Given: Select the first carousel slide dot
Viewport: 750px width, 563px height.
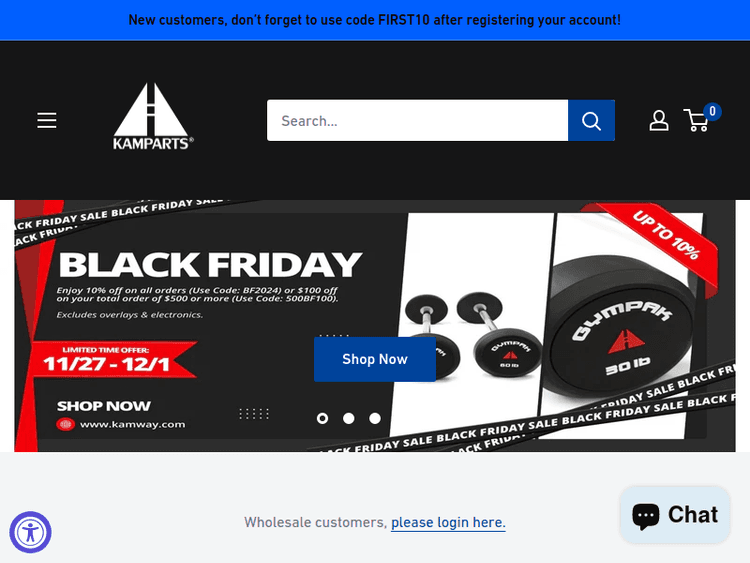Looking at the screenshot, I should point(322,419).
